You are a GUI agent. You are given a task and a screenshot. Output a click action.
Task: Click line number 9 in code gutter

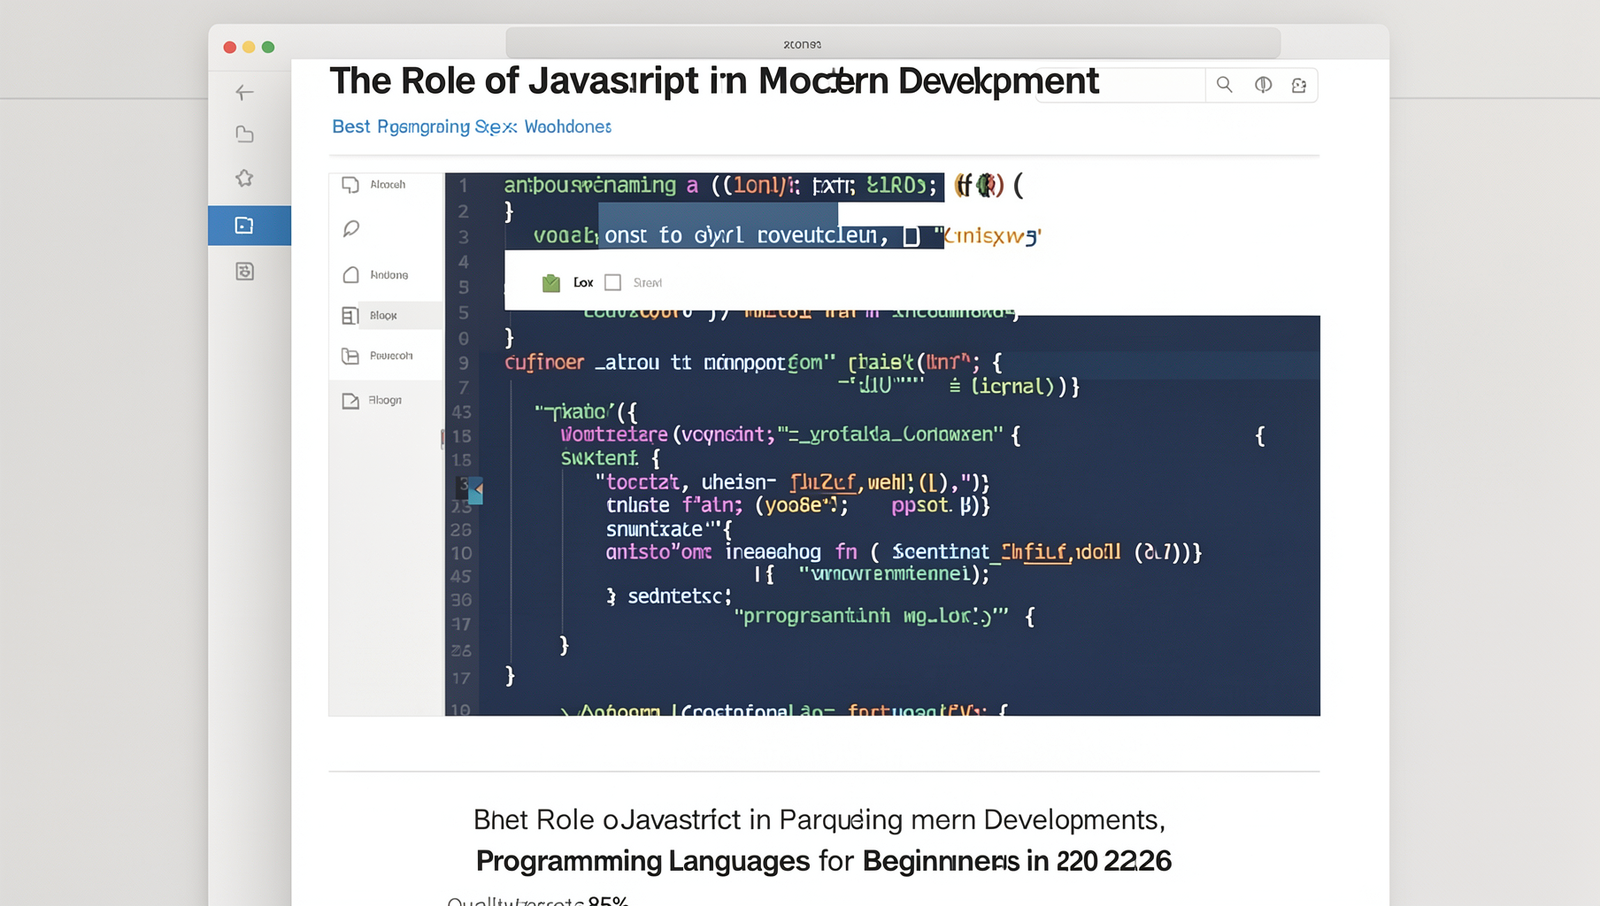click(x=463, y=363)
